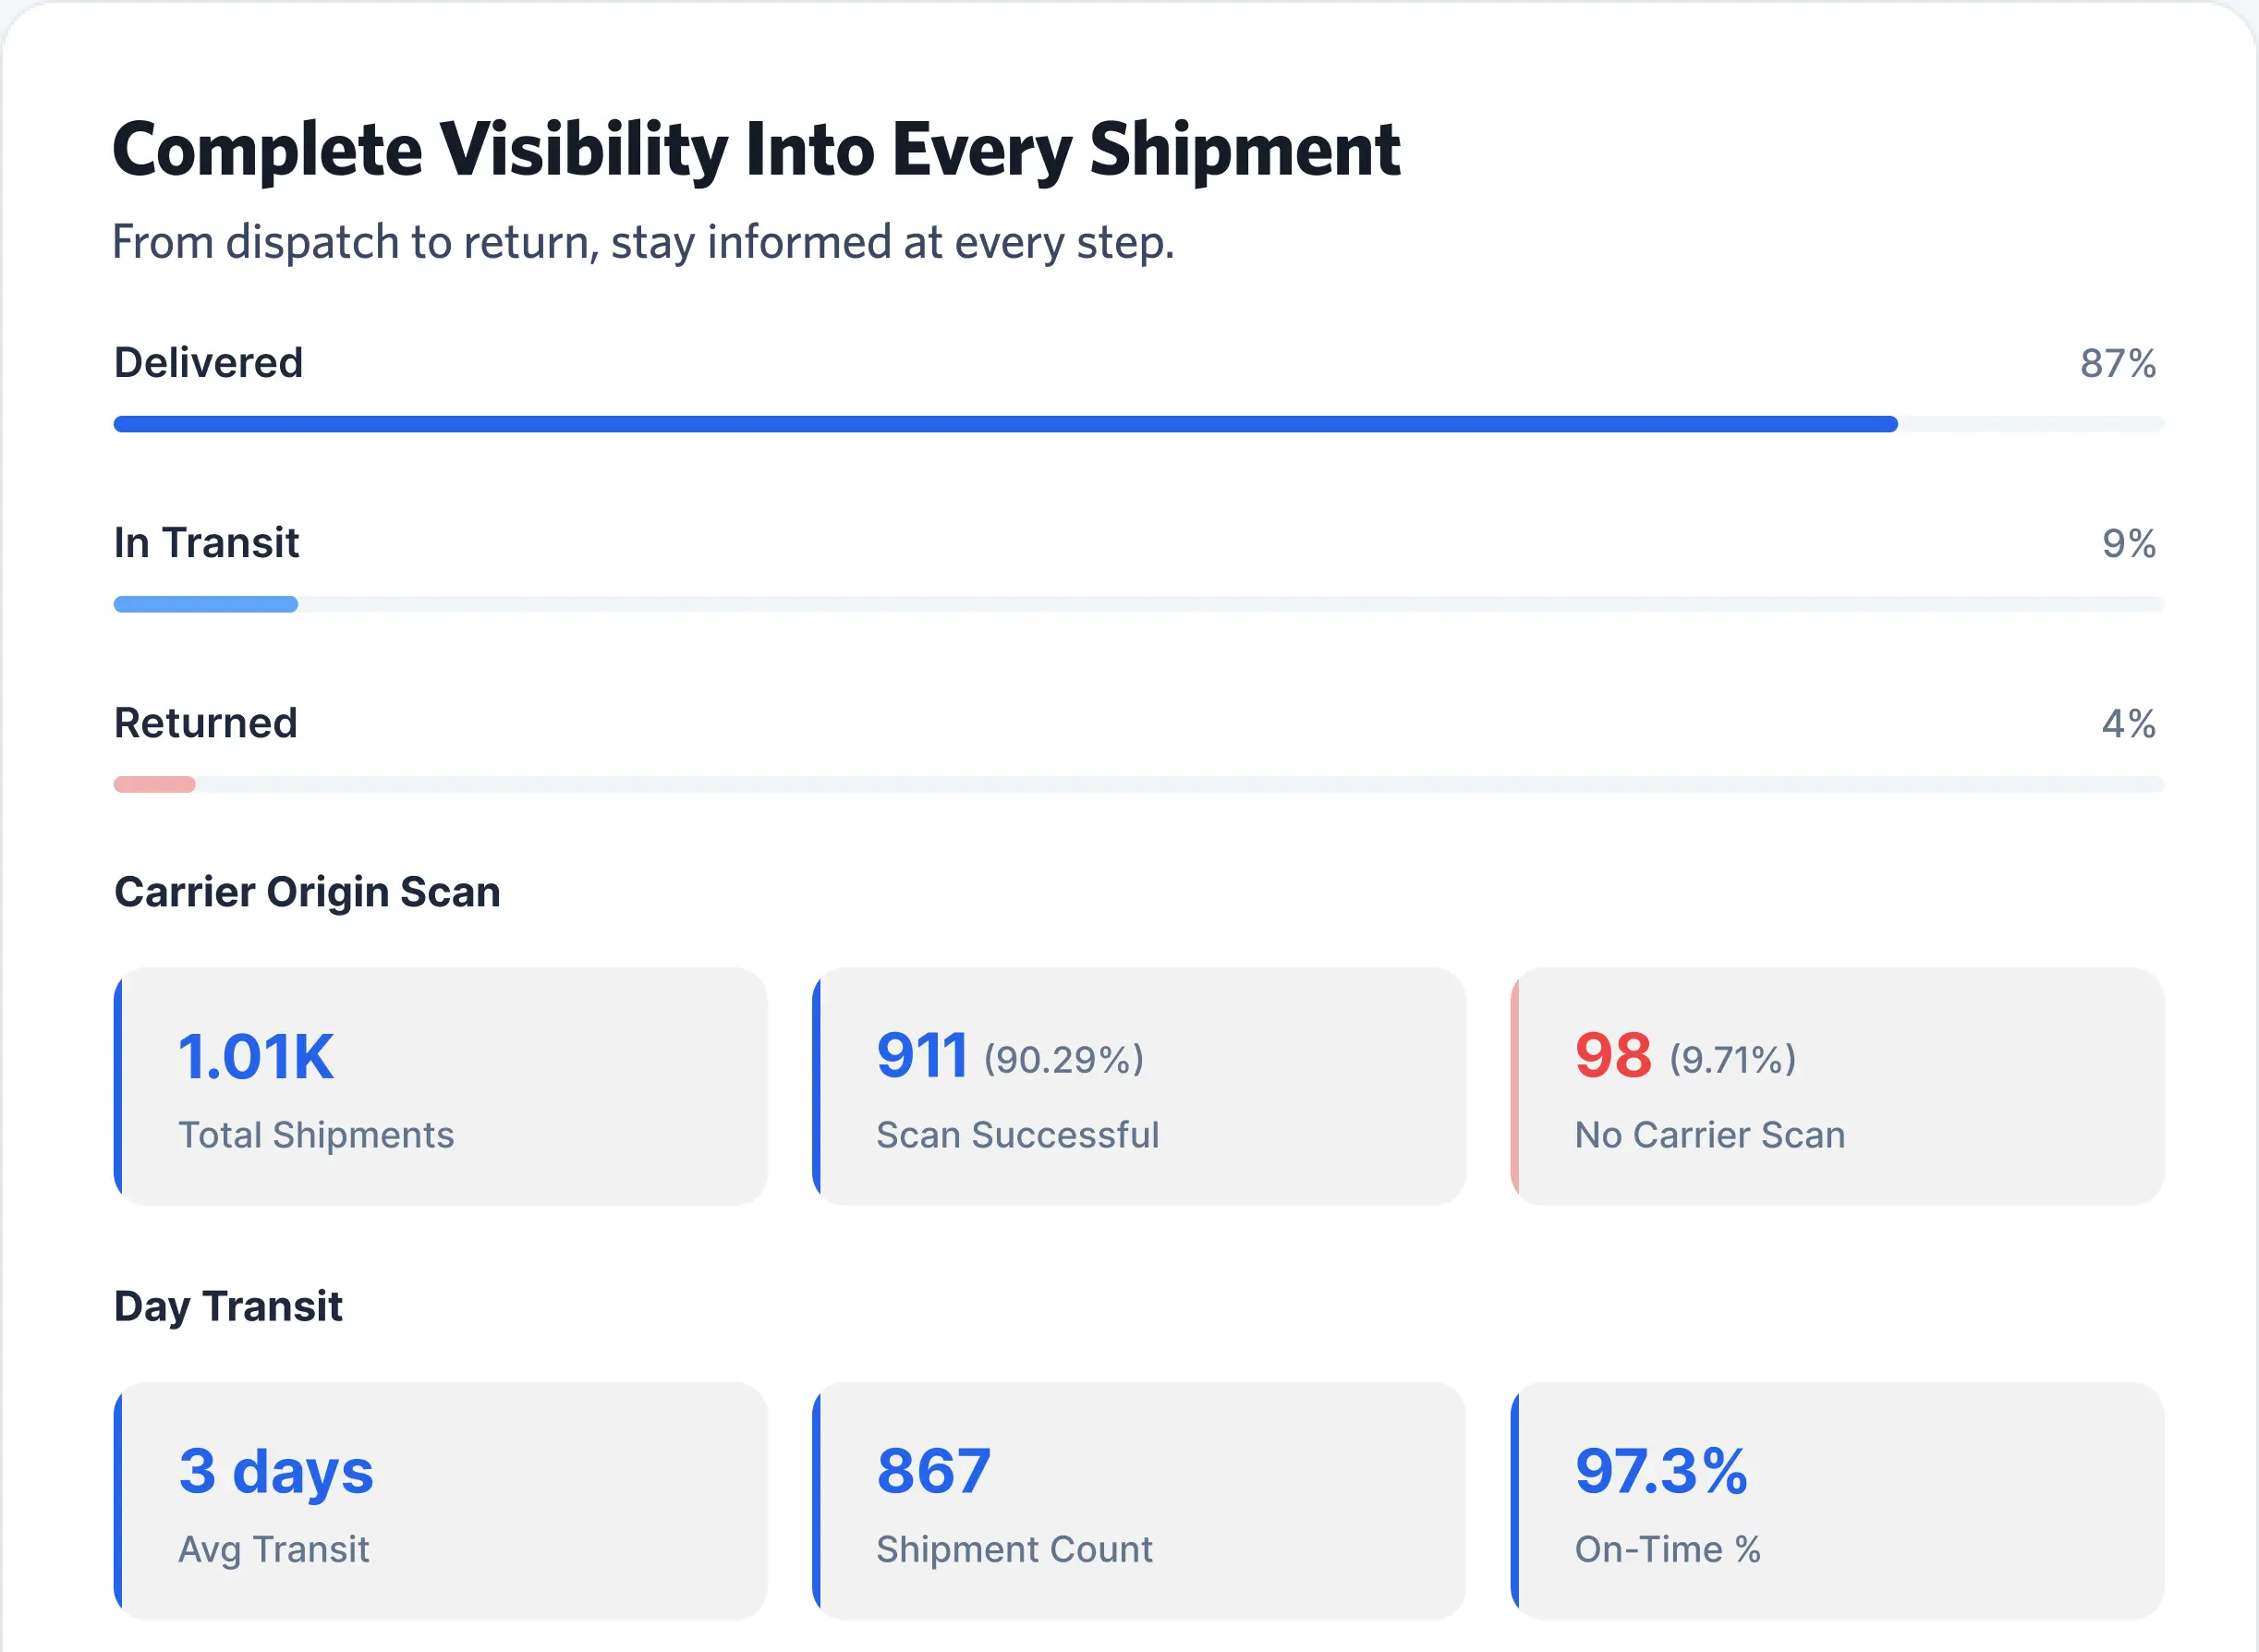
Task: Click the red 98 count value
Action: tap(1612, 1055)
